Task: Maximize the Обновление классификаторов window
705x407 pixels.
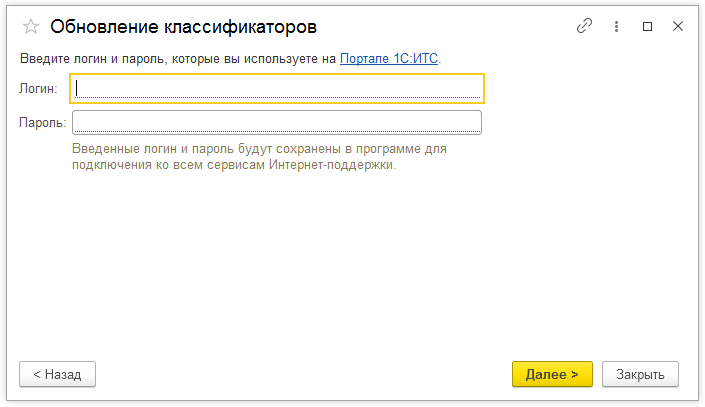Action: (x=647, y=27)
